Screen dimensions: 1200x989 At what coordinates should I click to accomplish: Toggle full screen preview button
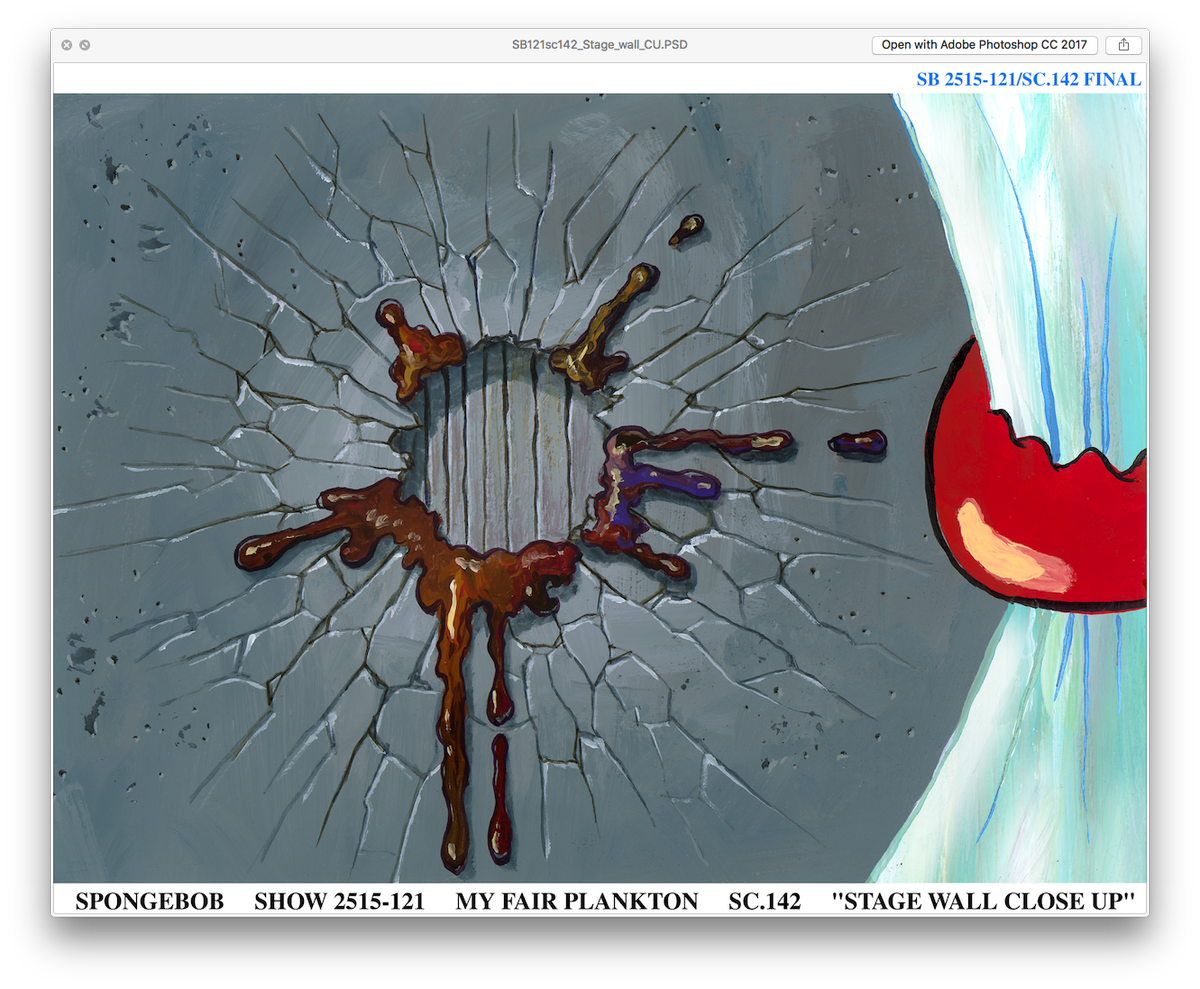click(86, 45)
